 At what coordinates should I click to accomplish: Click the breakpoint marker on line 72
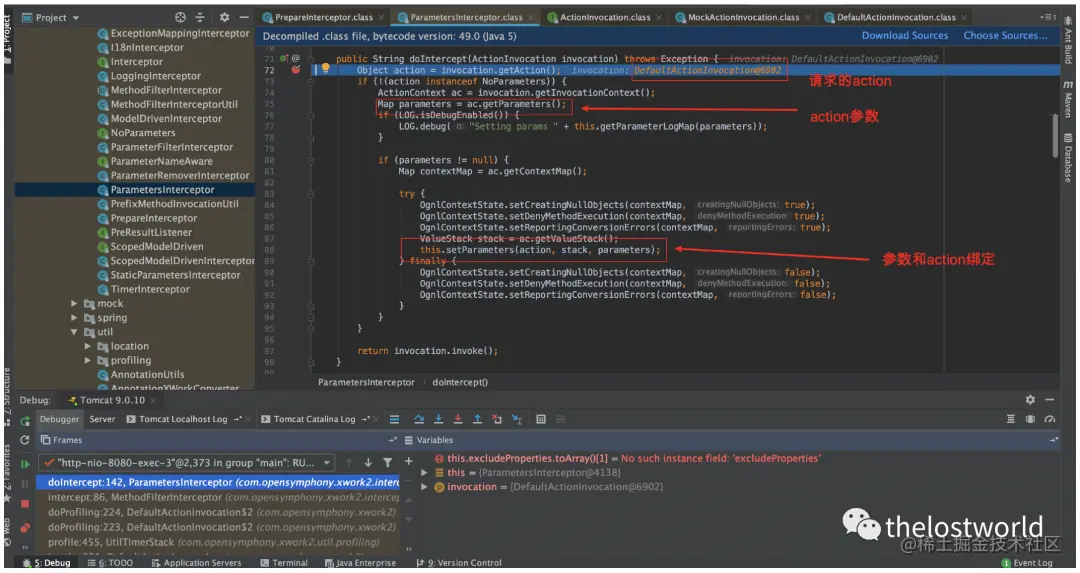pos(295,70)
